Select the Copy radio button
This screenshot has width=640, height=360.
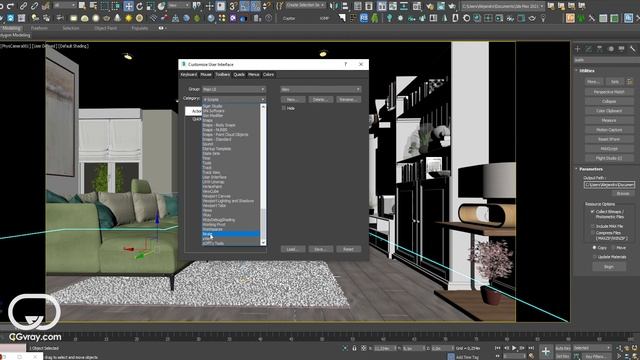click(594, 248)
